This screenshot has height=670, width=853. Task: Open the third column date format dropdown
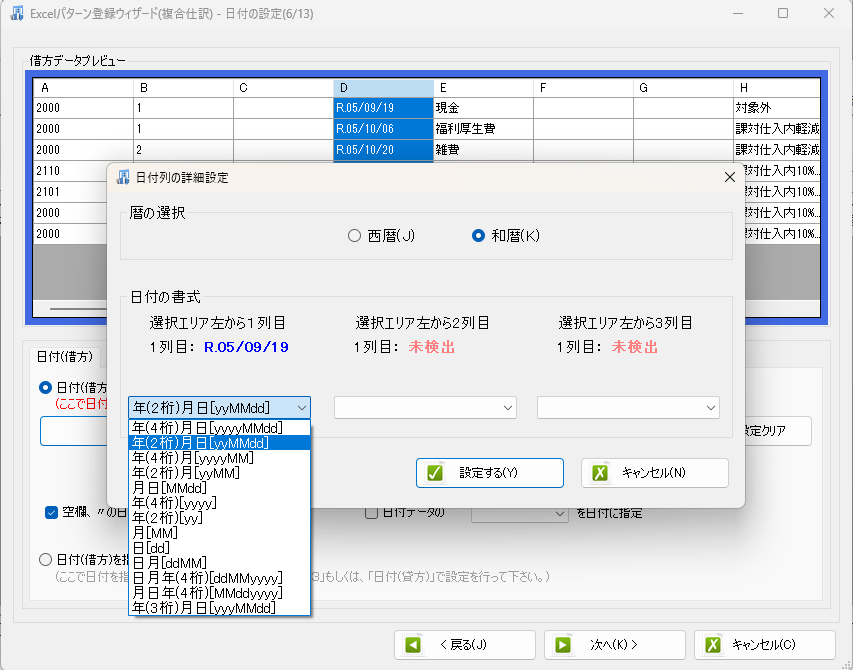tap(628, 407)
